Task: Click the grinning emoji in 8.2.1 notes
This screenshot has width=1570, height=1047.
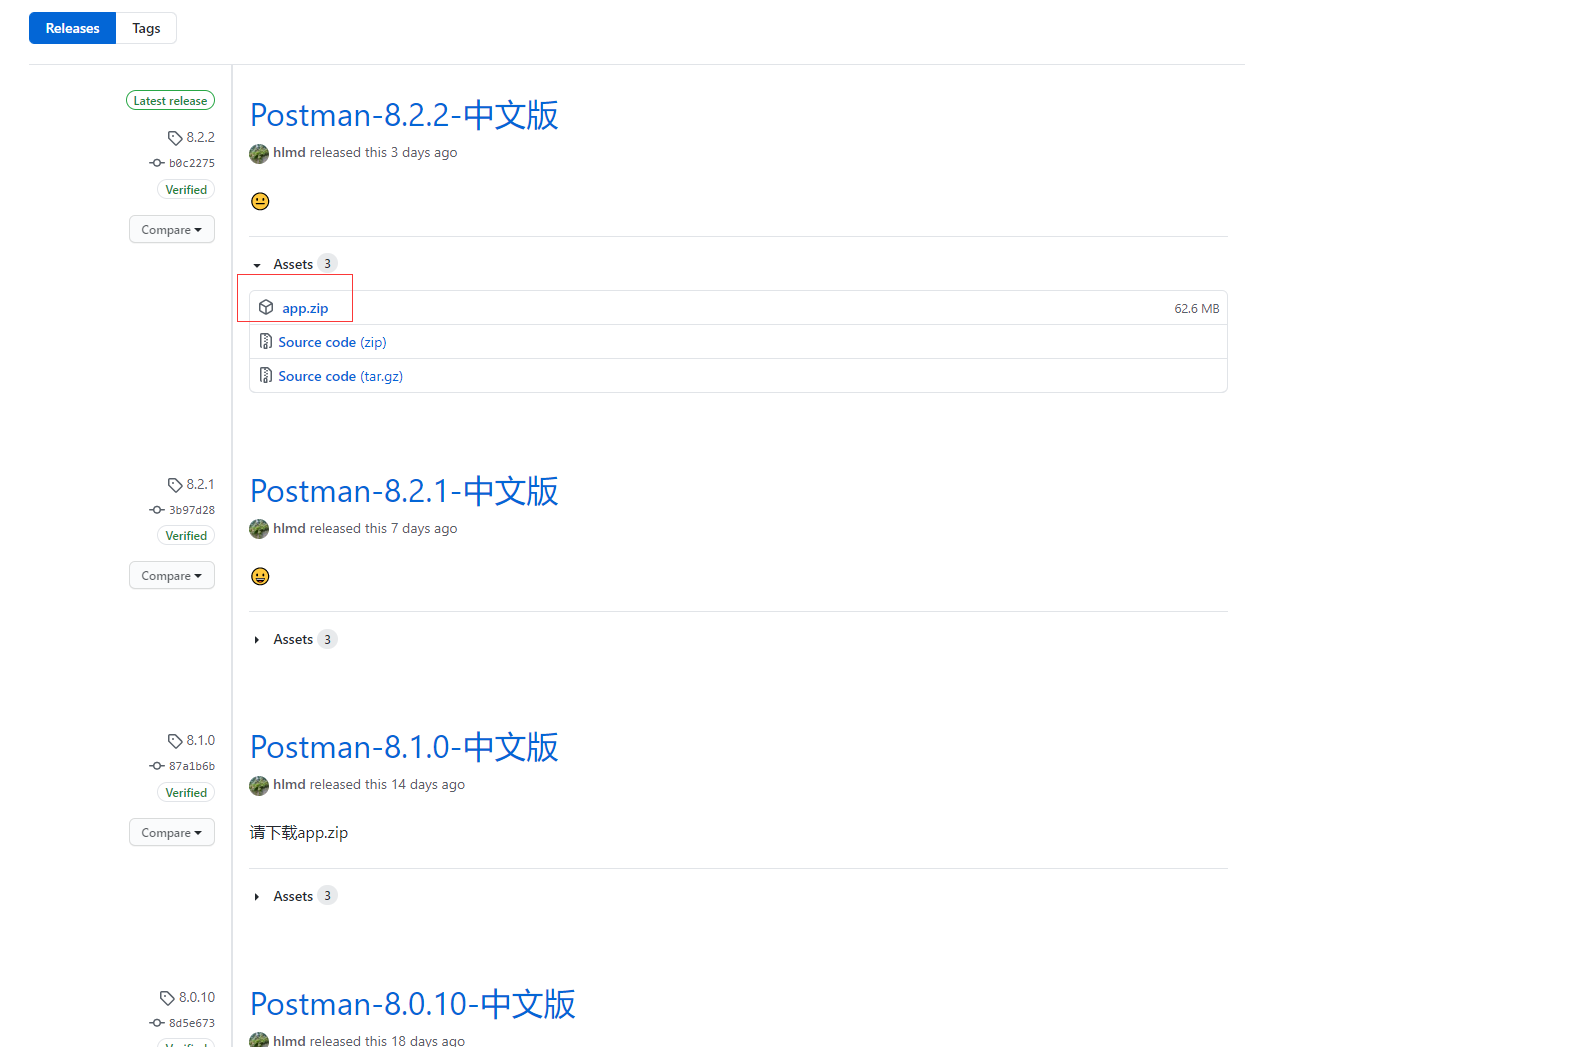Action: click(260, 576)
